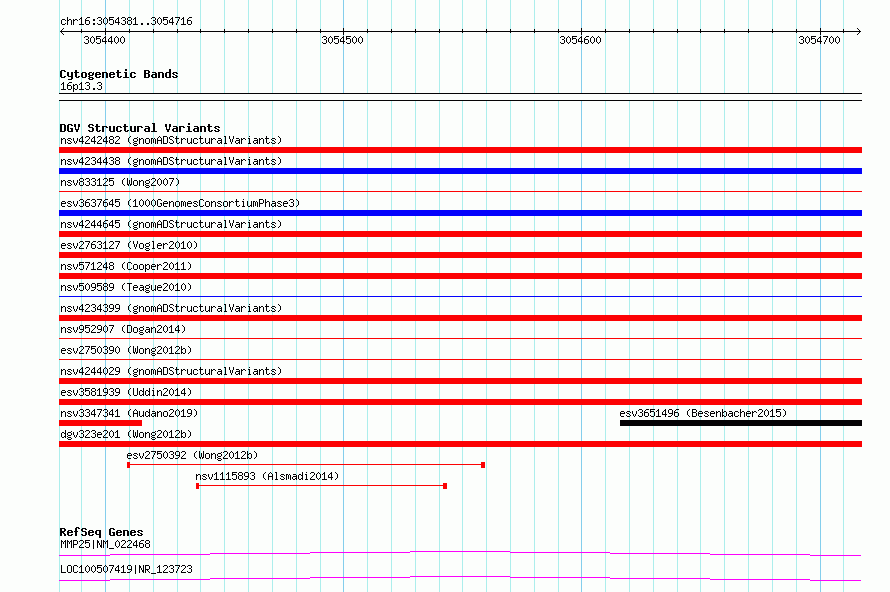Screen dimensions: 890x592
Task: Click the LOC100507419|NR_123723 gene label
Action: 126,569
